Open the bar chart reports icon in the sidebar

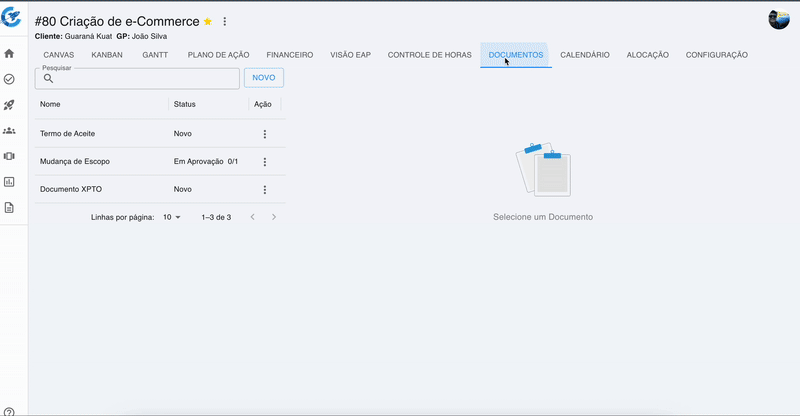9,182
